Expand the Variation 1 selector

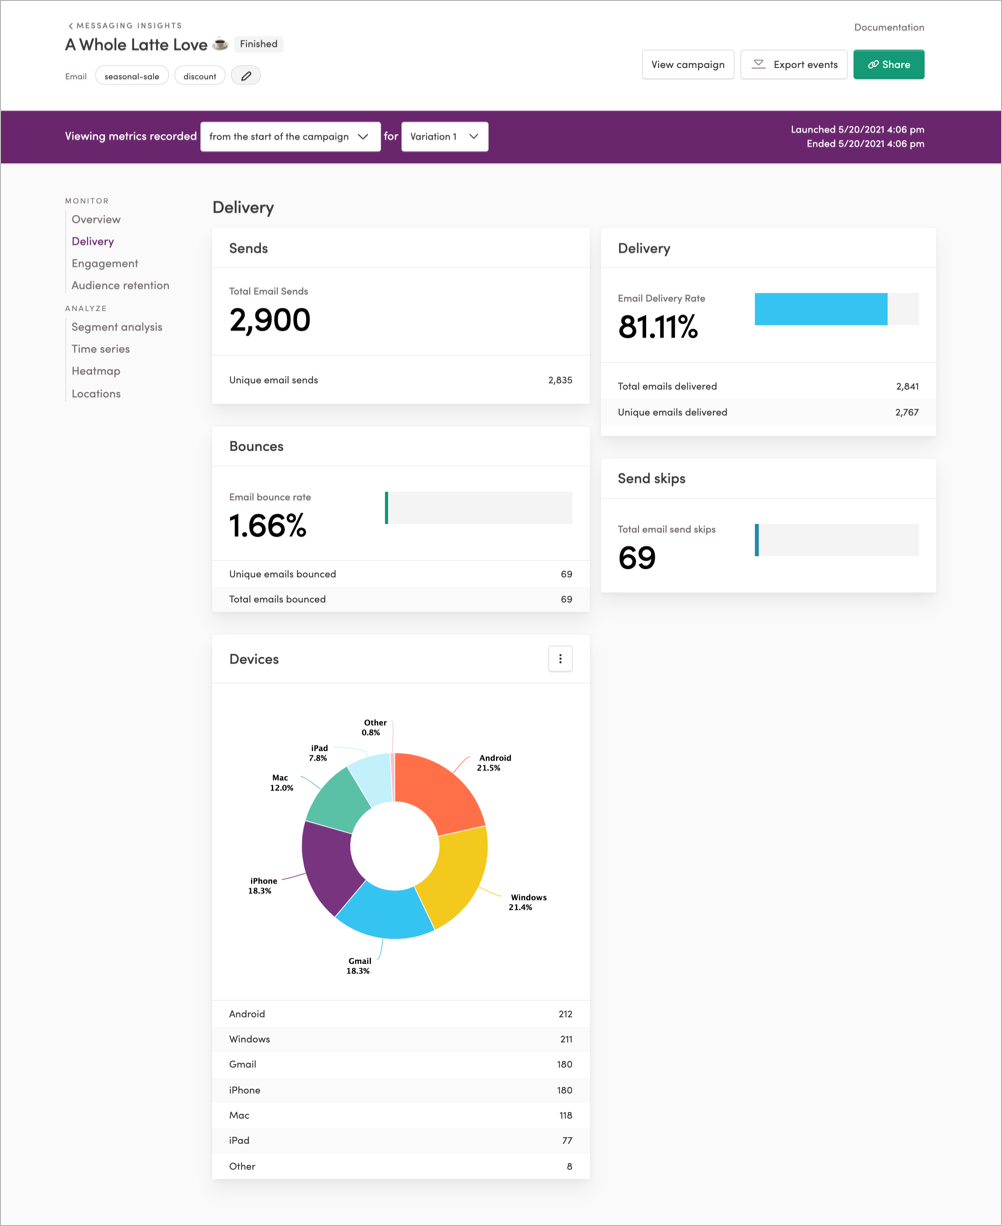click(x=443, y=136)
